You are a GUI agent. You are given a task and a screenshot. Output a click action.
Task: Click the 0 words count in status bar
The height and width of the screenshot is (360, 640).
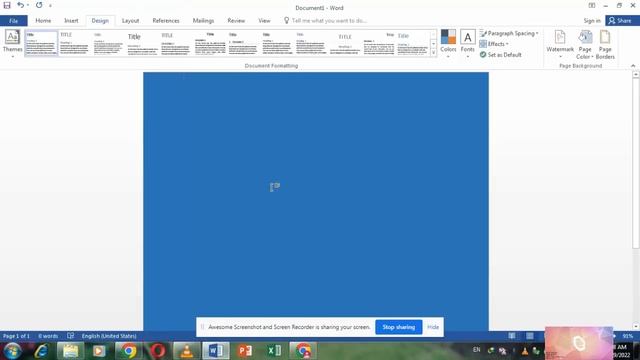(x=48, y=336)
